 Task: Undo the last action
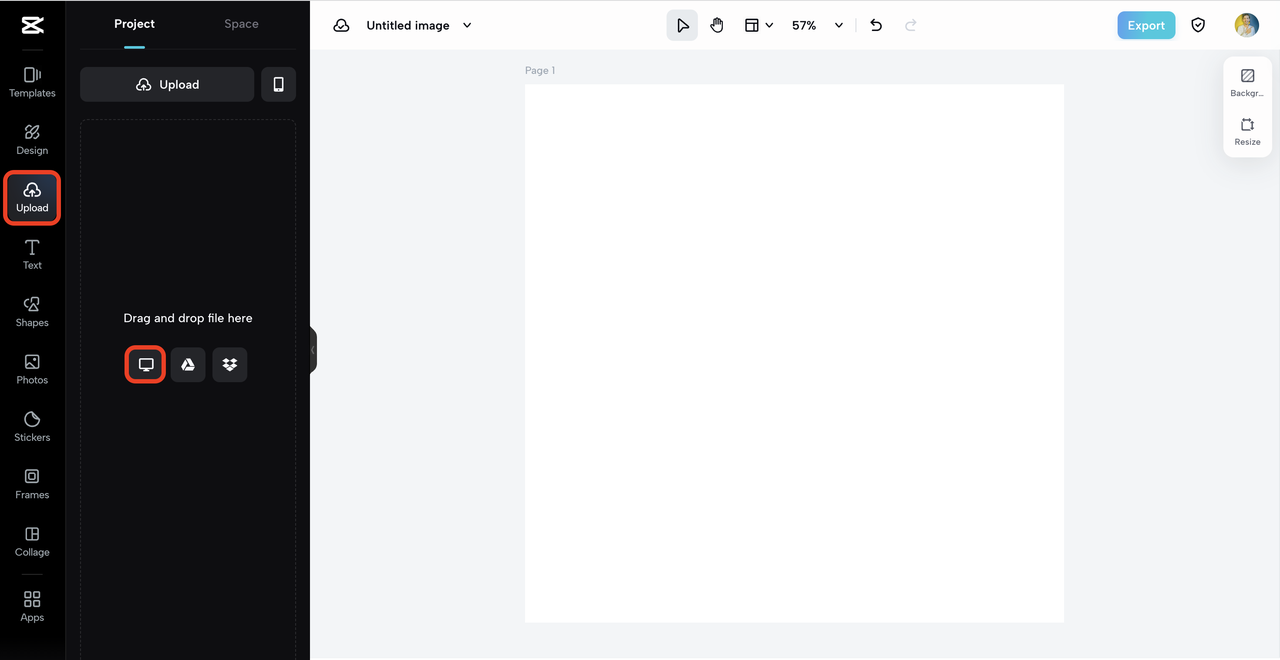pyautogui.click(x=876, y=25)
